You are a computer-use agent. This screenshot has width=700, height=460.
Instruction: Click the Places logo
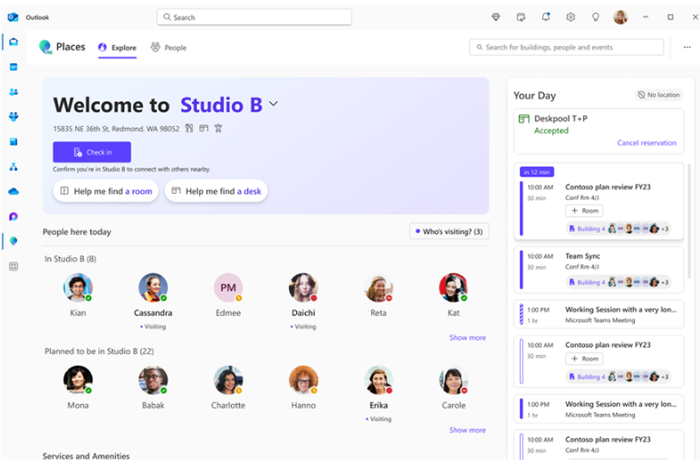point(45,47)
